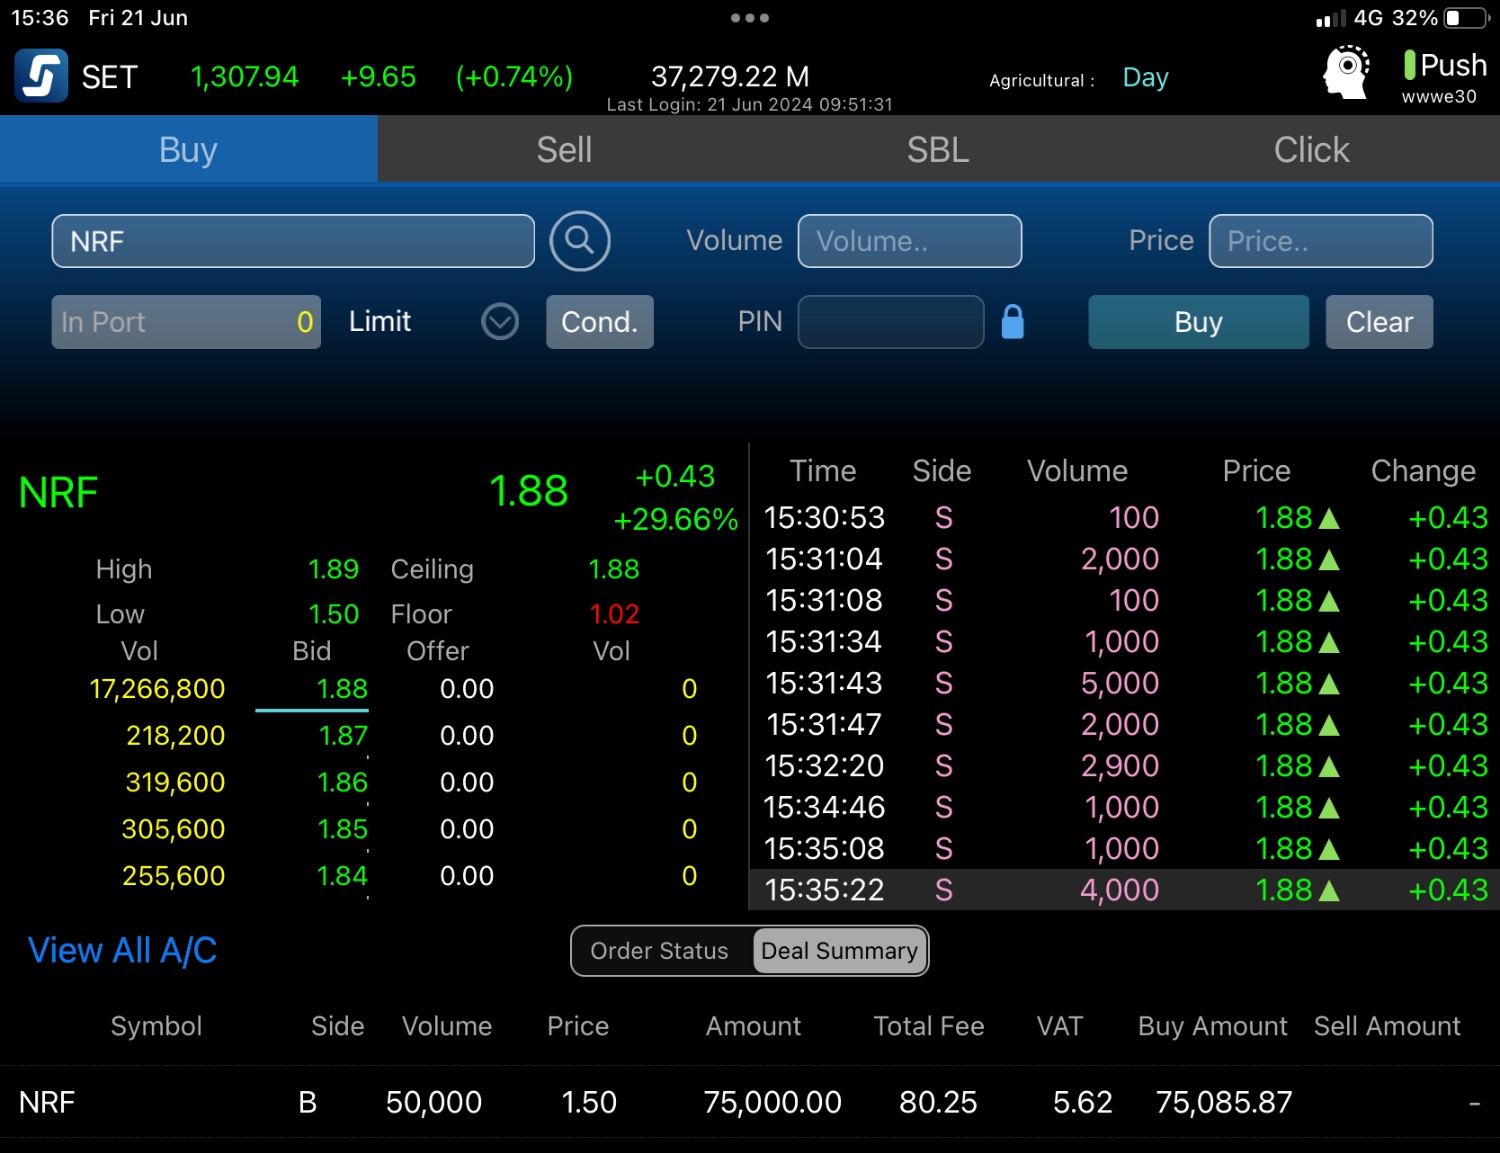
Task: Select the 15:35:22 ticker row
Action: click(1125, 890)
